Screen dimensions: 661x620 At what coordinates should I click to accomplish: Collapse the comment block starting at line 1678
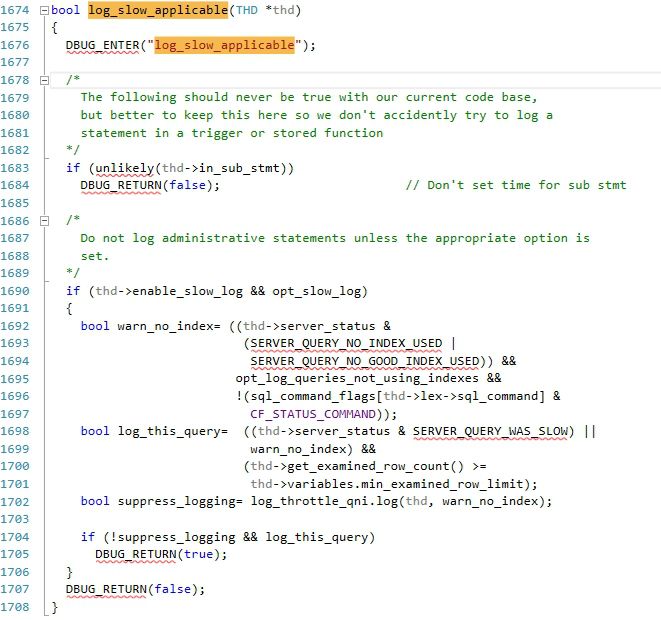click(x=44, y=81)
